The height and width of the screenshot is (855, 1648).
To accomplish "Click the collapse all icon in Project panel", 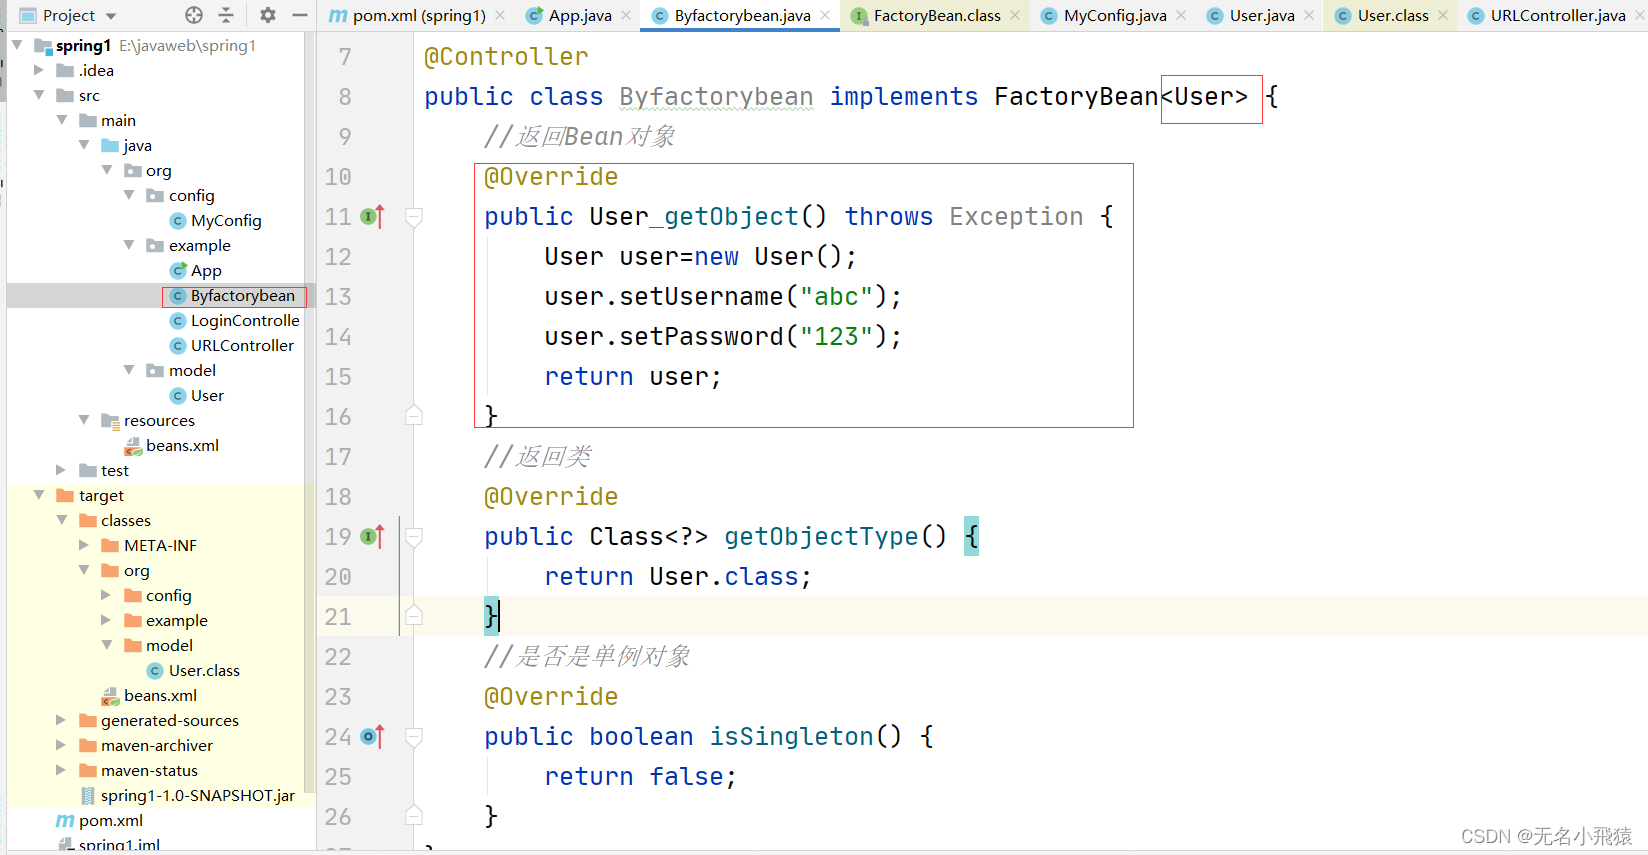I will pyautogui.click(x=226, y=15).
